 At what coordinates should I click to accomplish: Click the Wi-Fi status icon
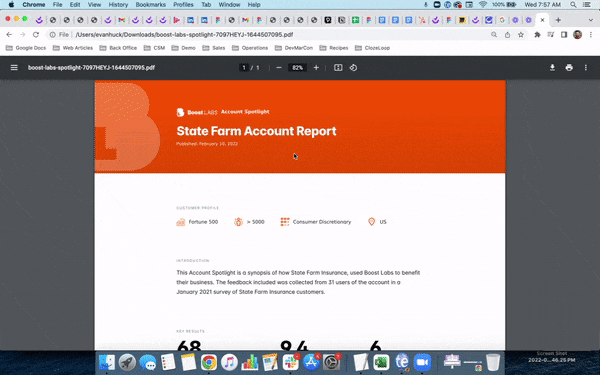pos(483,5)
